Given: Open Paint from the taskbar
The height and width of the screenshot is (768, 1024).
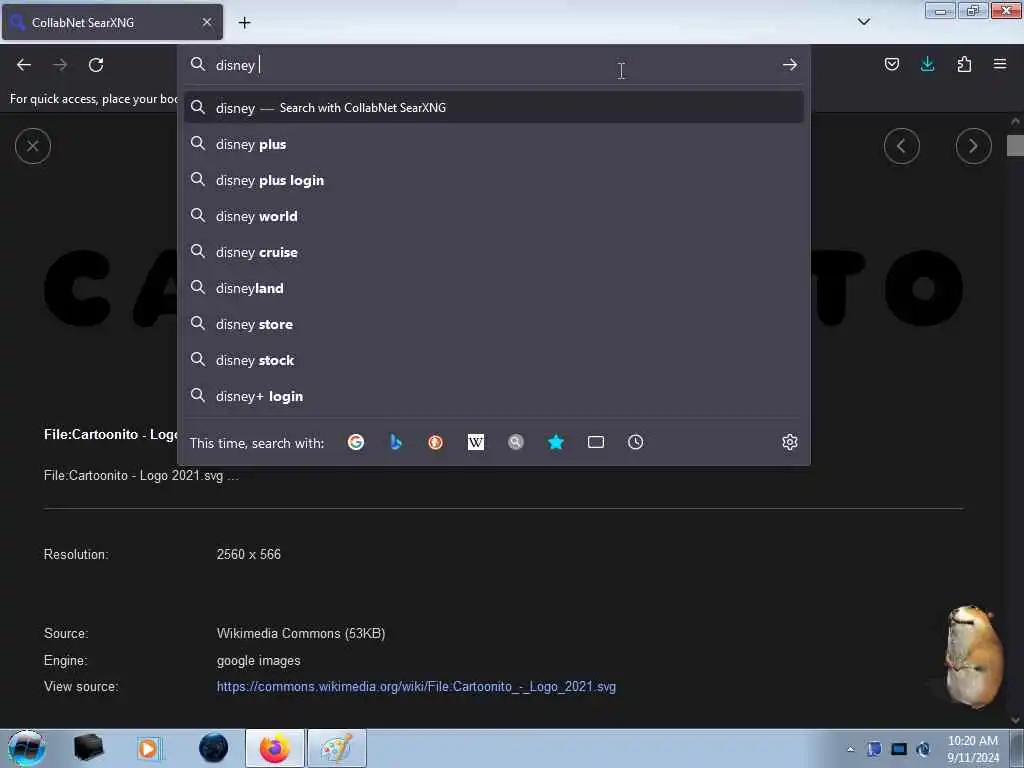Looking at the screenshot, I should tap(336, 748).
